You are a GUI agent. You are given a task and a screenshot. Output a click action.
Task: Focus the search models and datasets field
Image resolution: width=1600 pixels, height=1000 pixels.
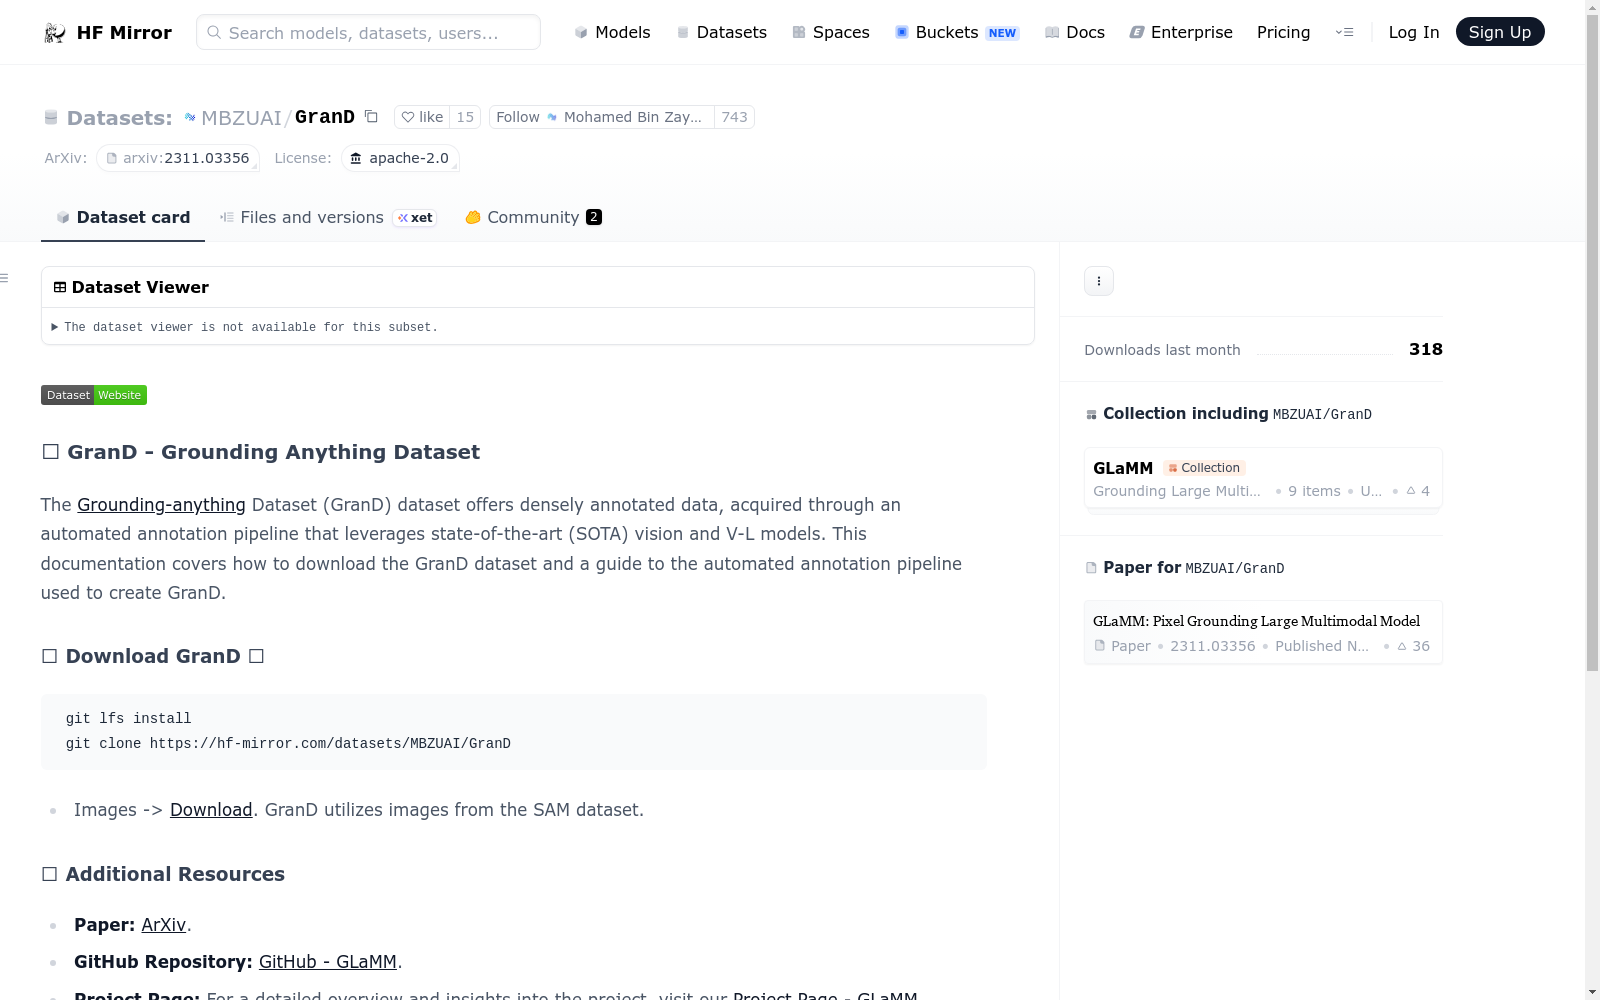(369, 32)
